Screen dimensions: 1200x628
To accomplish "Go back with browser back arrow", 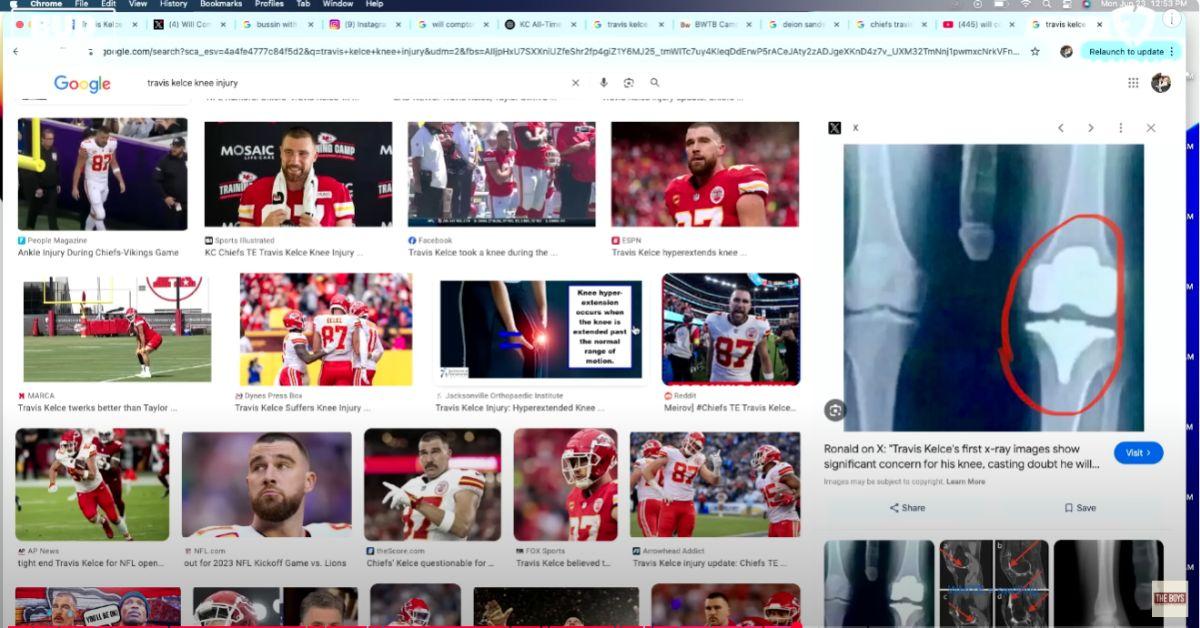I will [x=15, y=51].
